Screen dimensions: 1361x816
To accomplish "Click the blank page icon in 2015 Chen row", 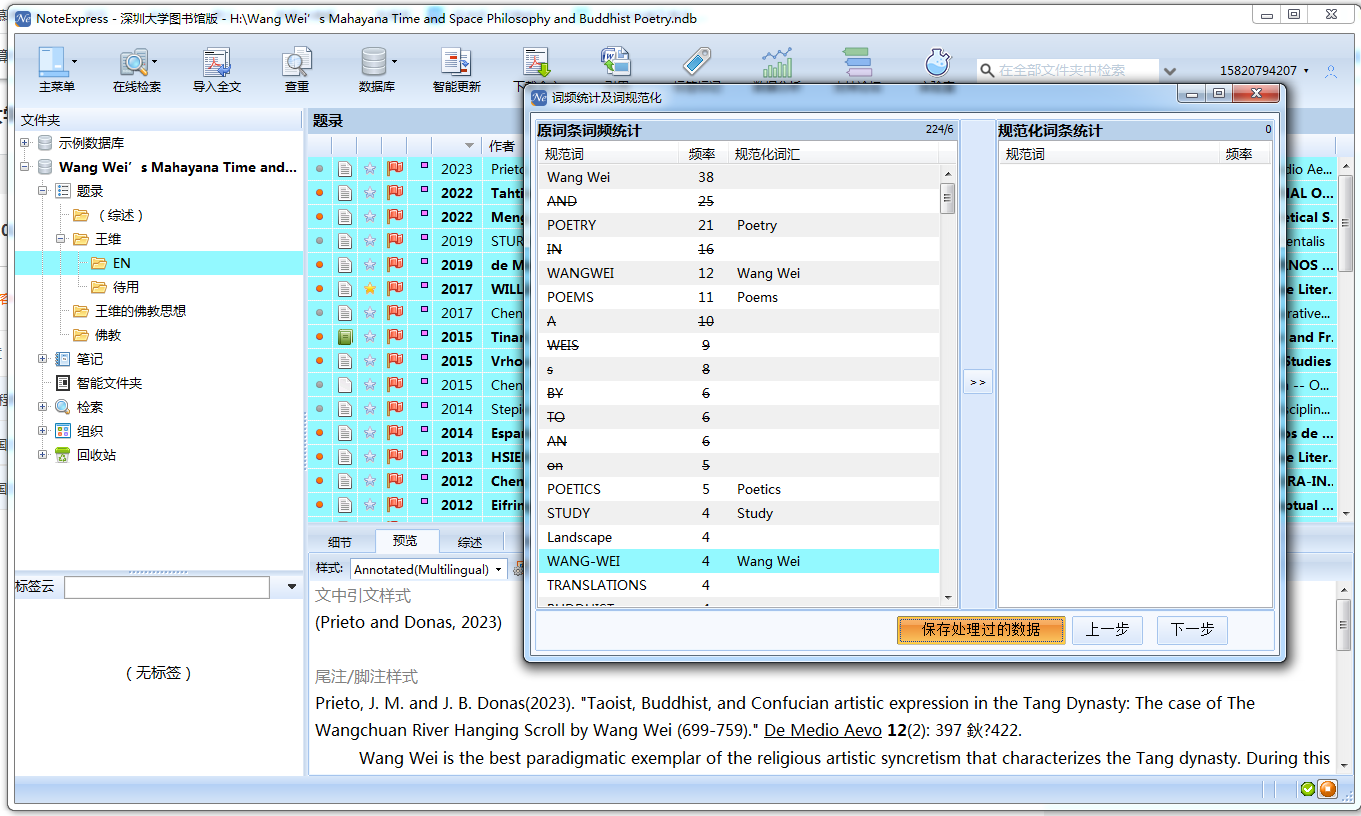I will pyautogui.click(x=345, y=385).
